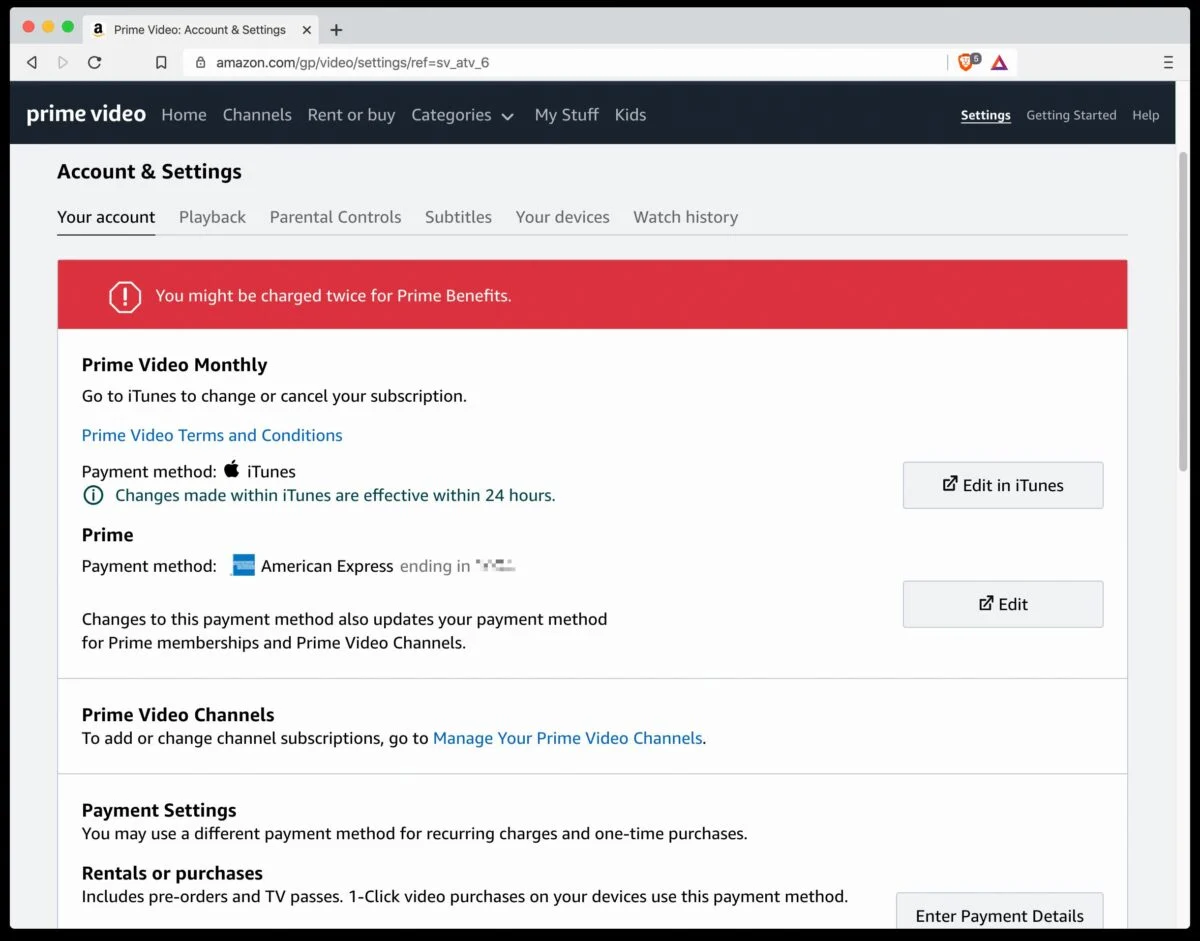1200x941 pixels.
Task: Open the Parental Controls tab
Action: click(x=335, y=217)
